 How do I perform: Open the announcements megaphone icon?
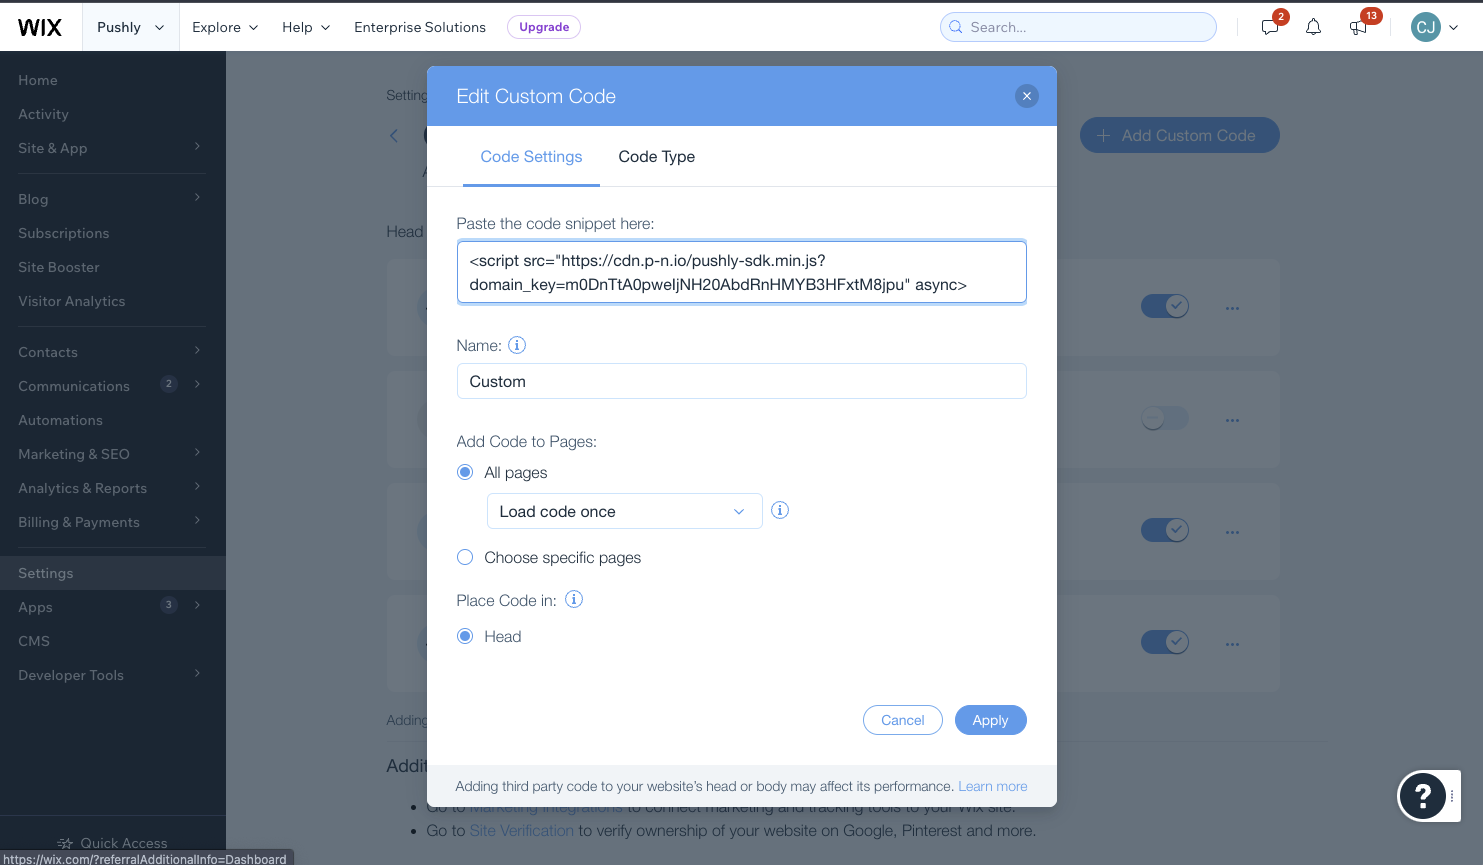coord(1358,27)
